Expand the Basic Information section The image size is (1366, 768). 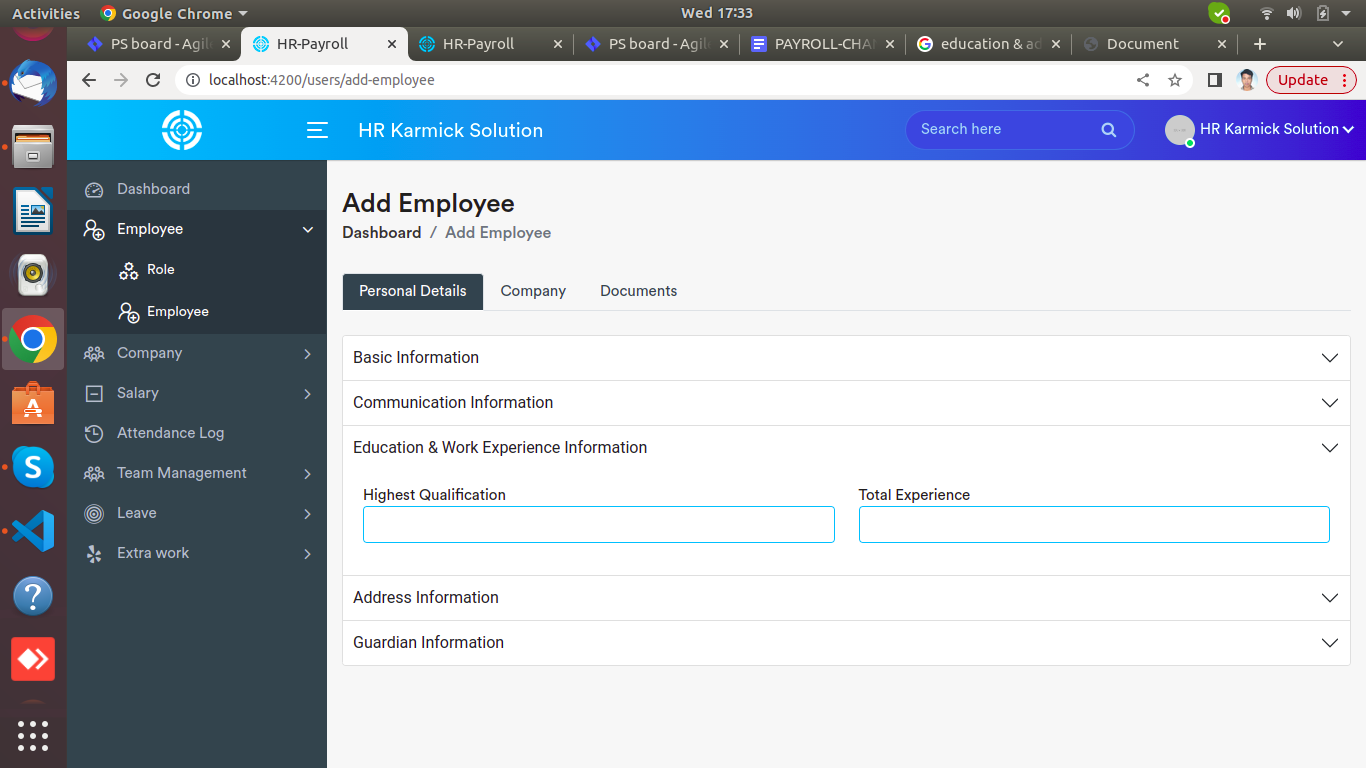[x=846, y=358]
